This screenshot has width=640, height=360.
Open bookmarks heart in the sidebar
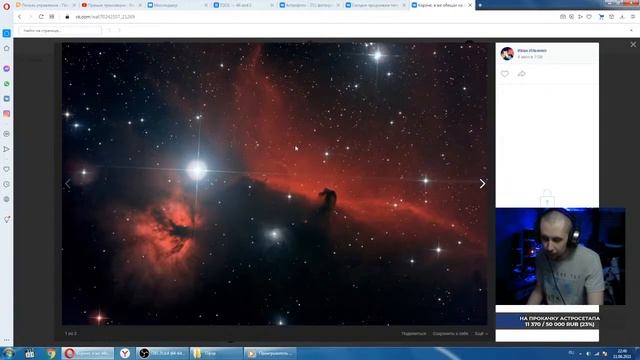click(x=7, y=169)
